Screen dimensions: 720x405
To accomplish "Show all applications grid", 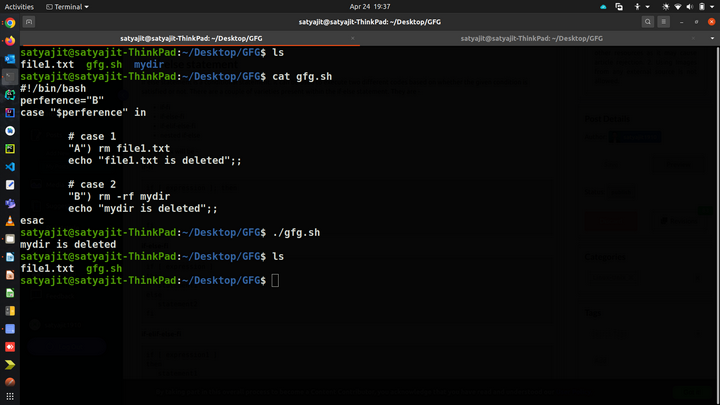I will tap(10, 396).
